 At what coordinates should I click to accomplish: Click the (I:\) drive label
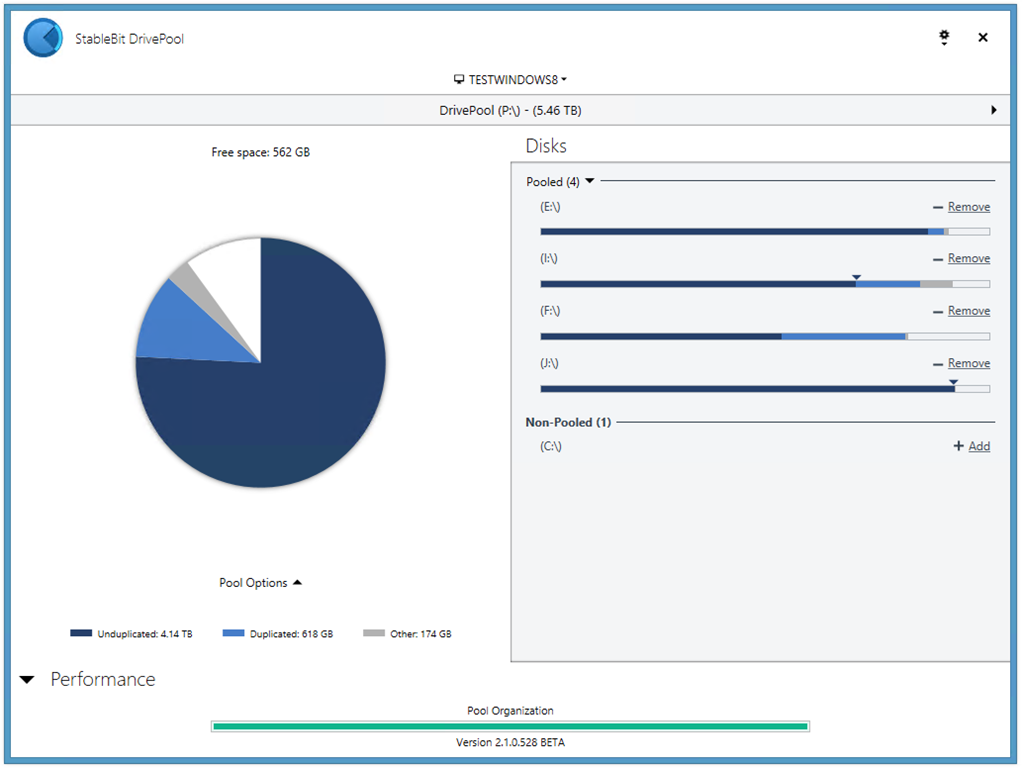(x=549, y=258)
